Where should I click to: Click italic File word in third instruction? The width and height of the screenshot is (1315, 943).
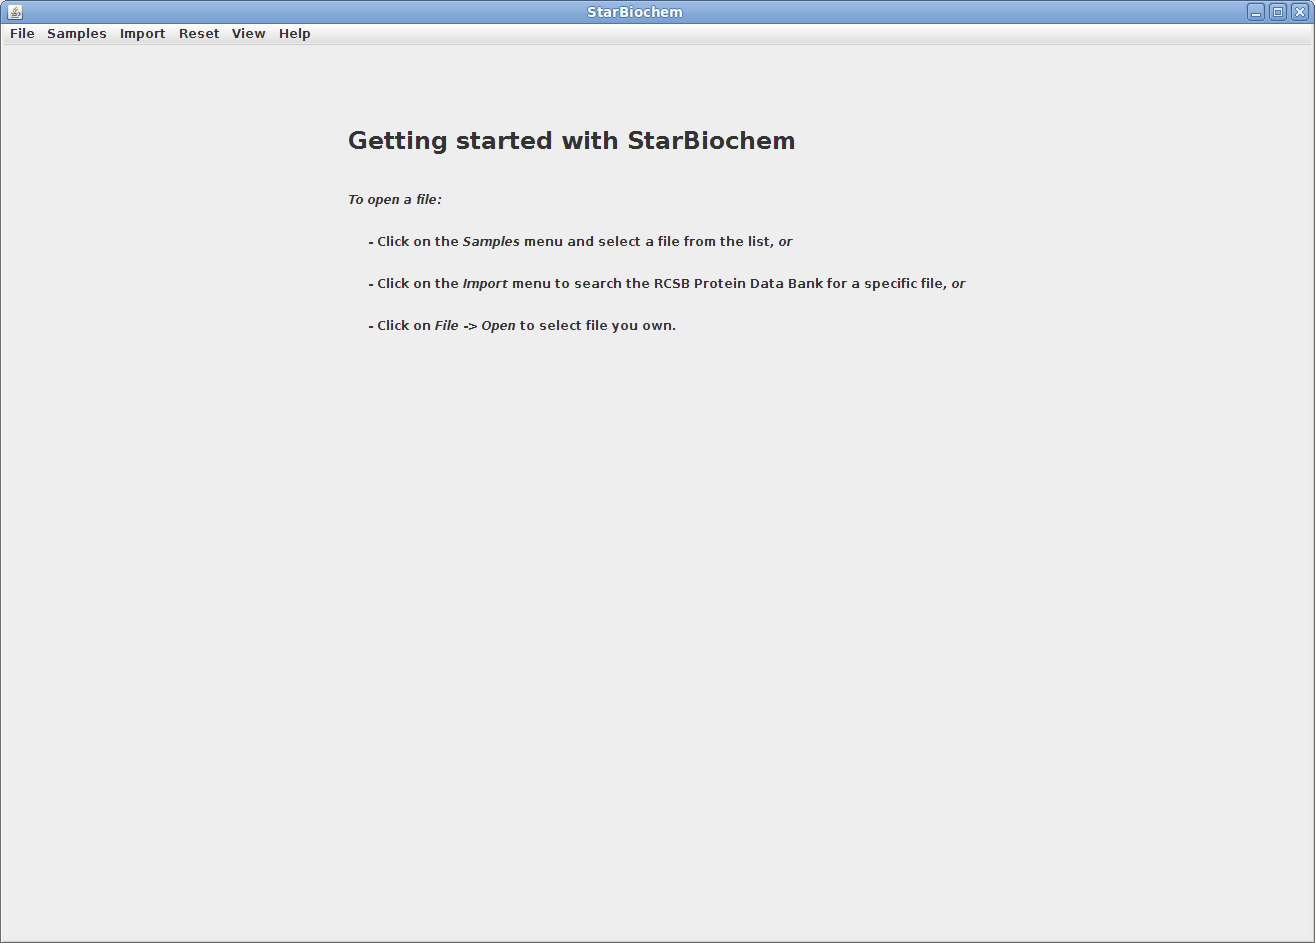447,326
